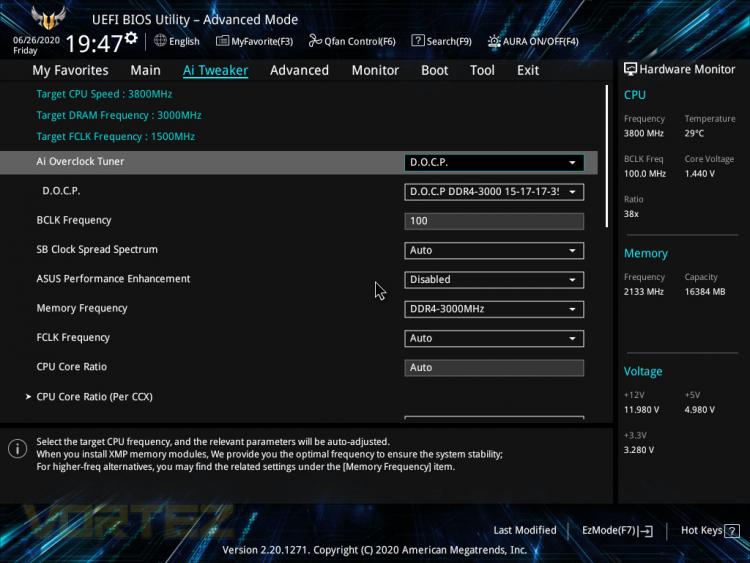
Task: Click the Ratio 38x value
Action: pos(631,214)
